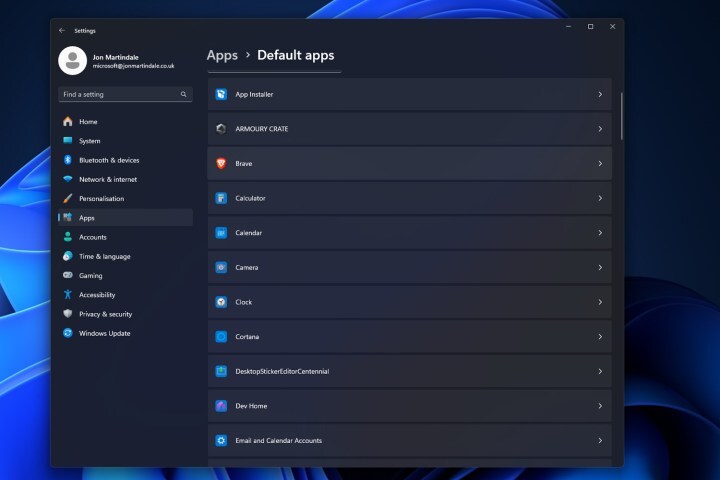Expand the Clock row chevron

(x=600, y=302)
